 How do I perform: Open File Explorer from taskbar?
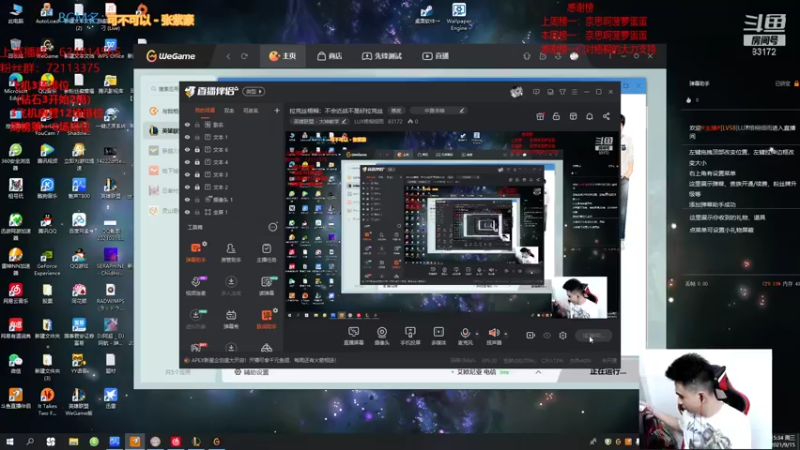pyautogui.click(x=73, y=442)
